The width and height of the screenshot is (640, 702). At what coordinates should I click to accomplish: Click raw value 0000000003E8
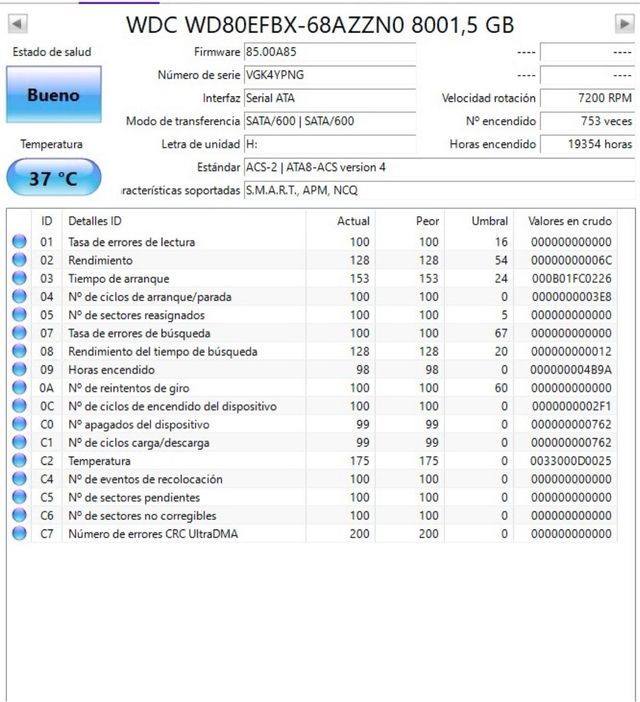[572, 297]
